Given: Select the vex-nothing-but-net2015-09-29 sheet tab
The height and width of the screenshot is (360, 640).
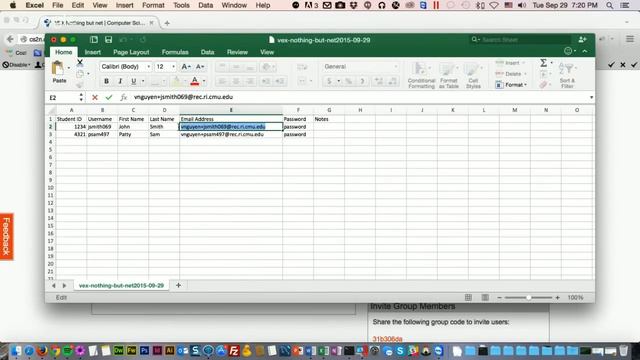Looking at the screenshot, I should click(121, 285).
